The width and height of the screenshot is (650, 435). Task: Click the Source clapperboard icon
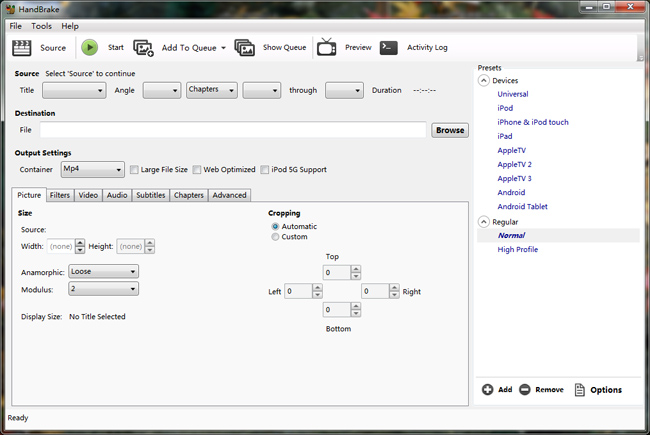point(22,48)
